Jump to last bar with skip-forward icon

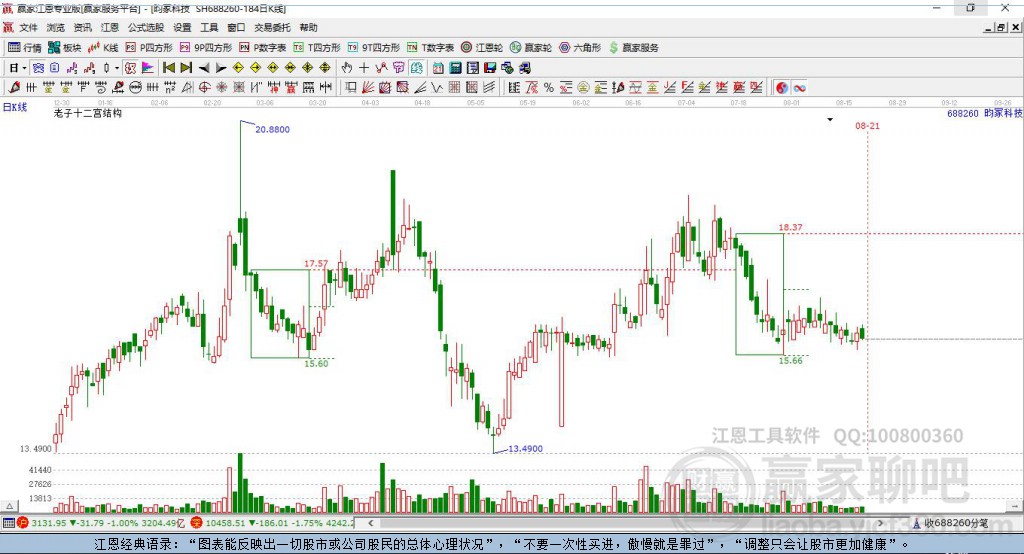186,68
